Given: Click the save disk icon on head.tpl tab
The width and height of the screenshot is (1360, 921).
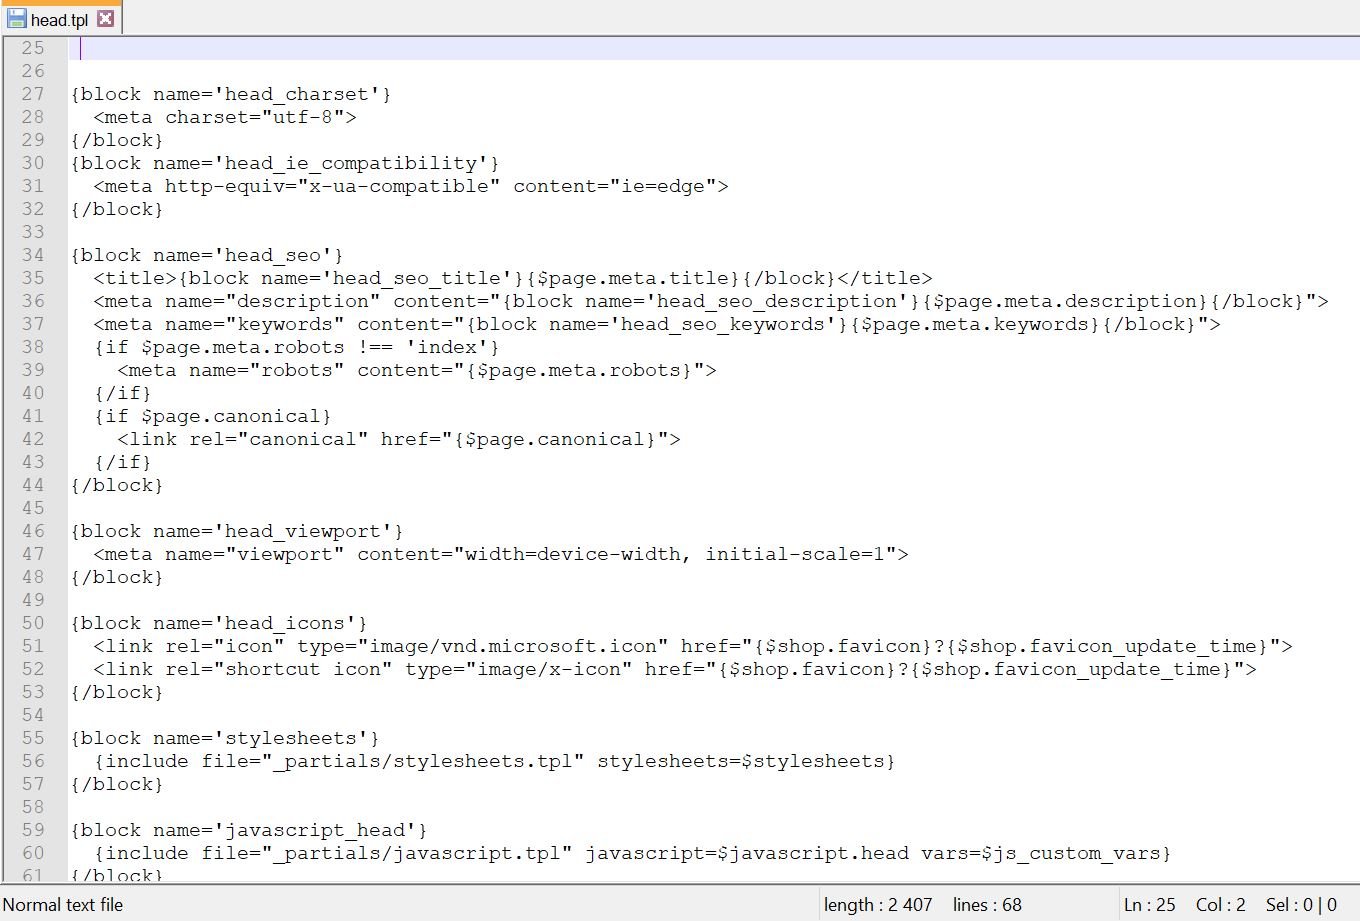Looking at the screenshot, I should click(x=17, y=19).
